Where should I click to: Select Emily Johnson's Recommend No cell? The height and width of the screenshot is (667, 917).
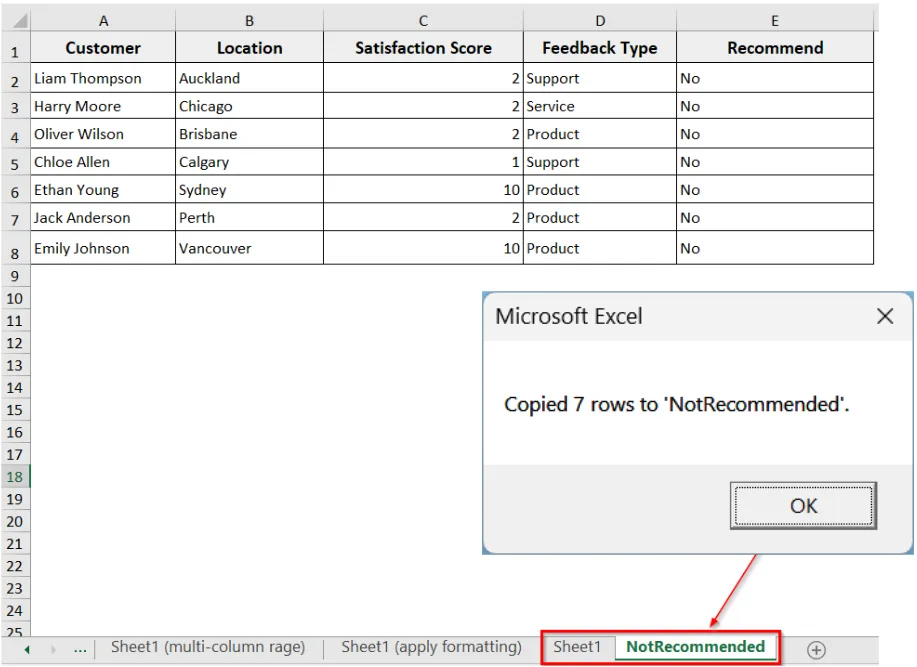coord(775,248)
